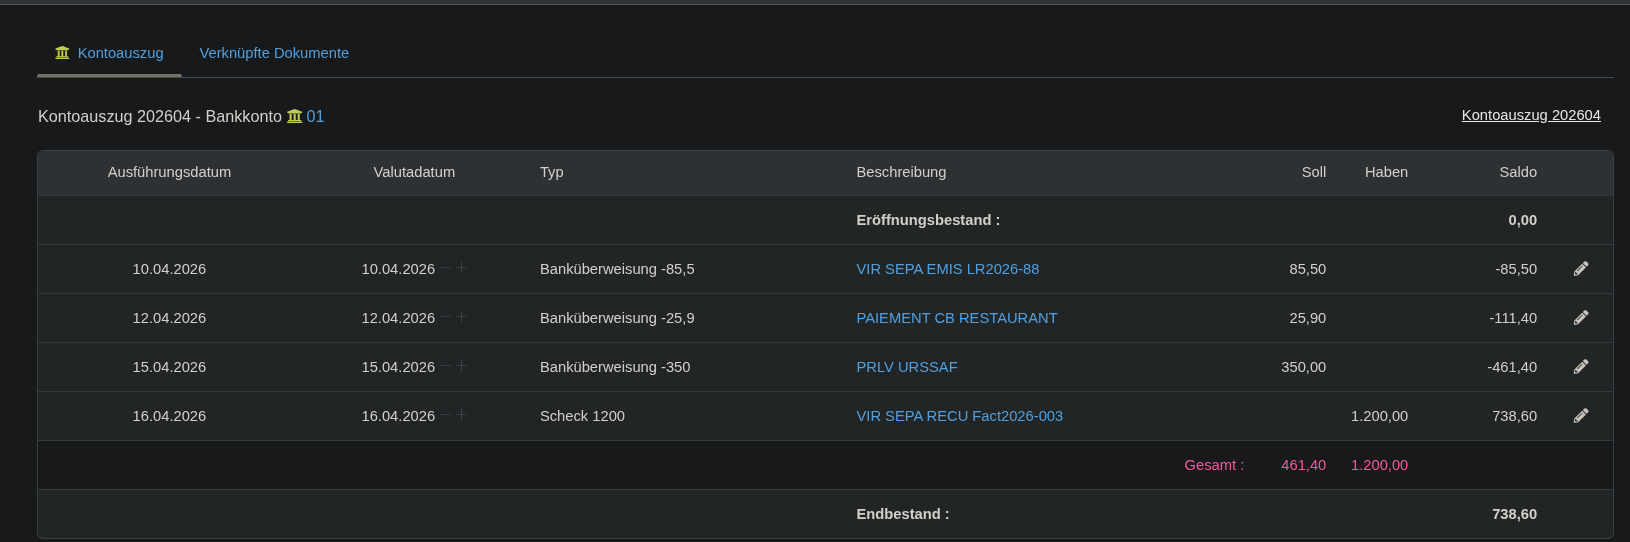
Task: Open the VIR SEPA EMIS LR2026-88 link
Action: tap(947, 269)
